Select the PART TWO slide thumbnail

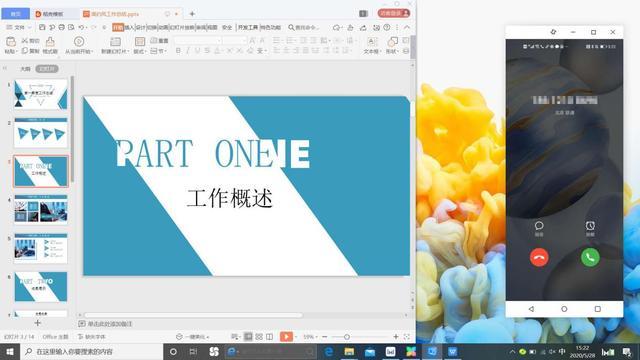tap(41, 287)
